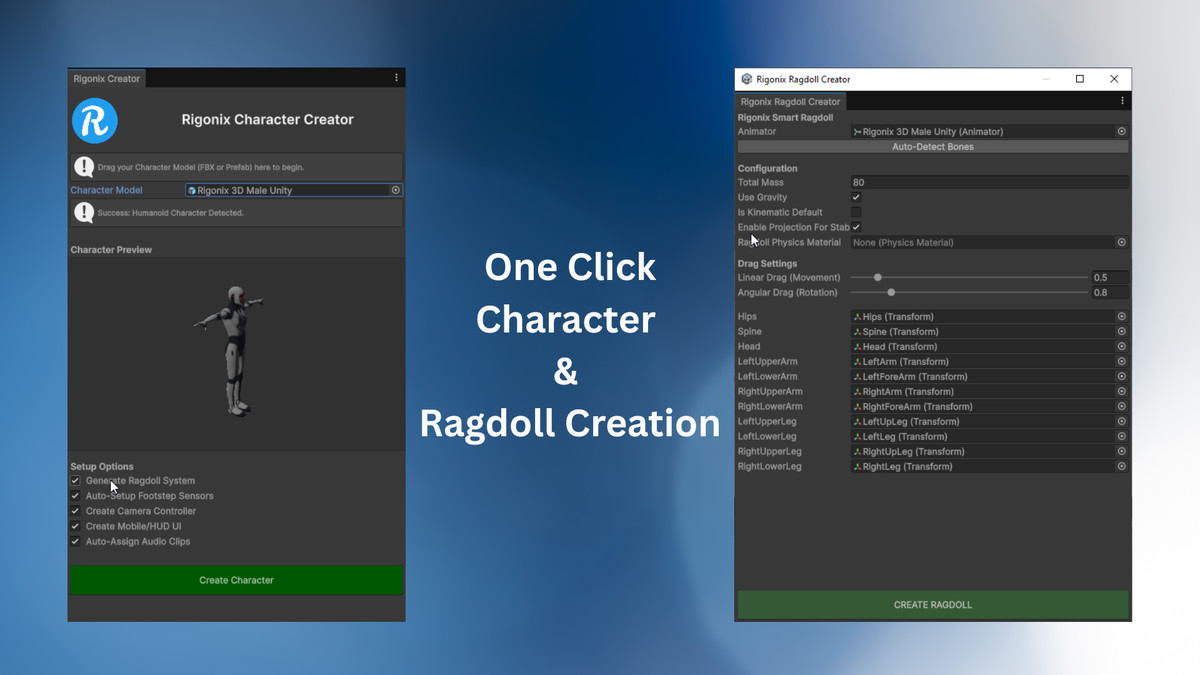Click the 'Setup Options' heading

click(102, 466)
